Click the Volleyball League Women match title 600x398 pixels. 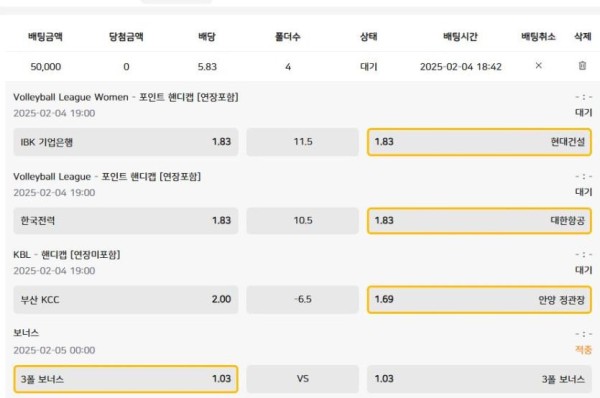pos(126,97)
